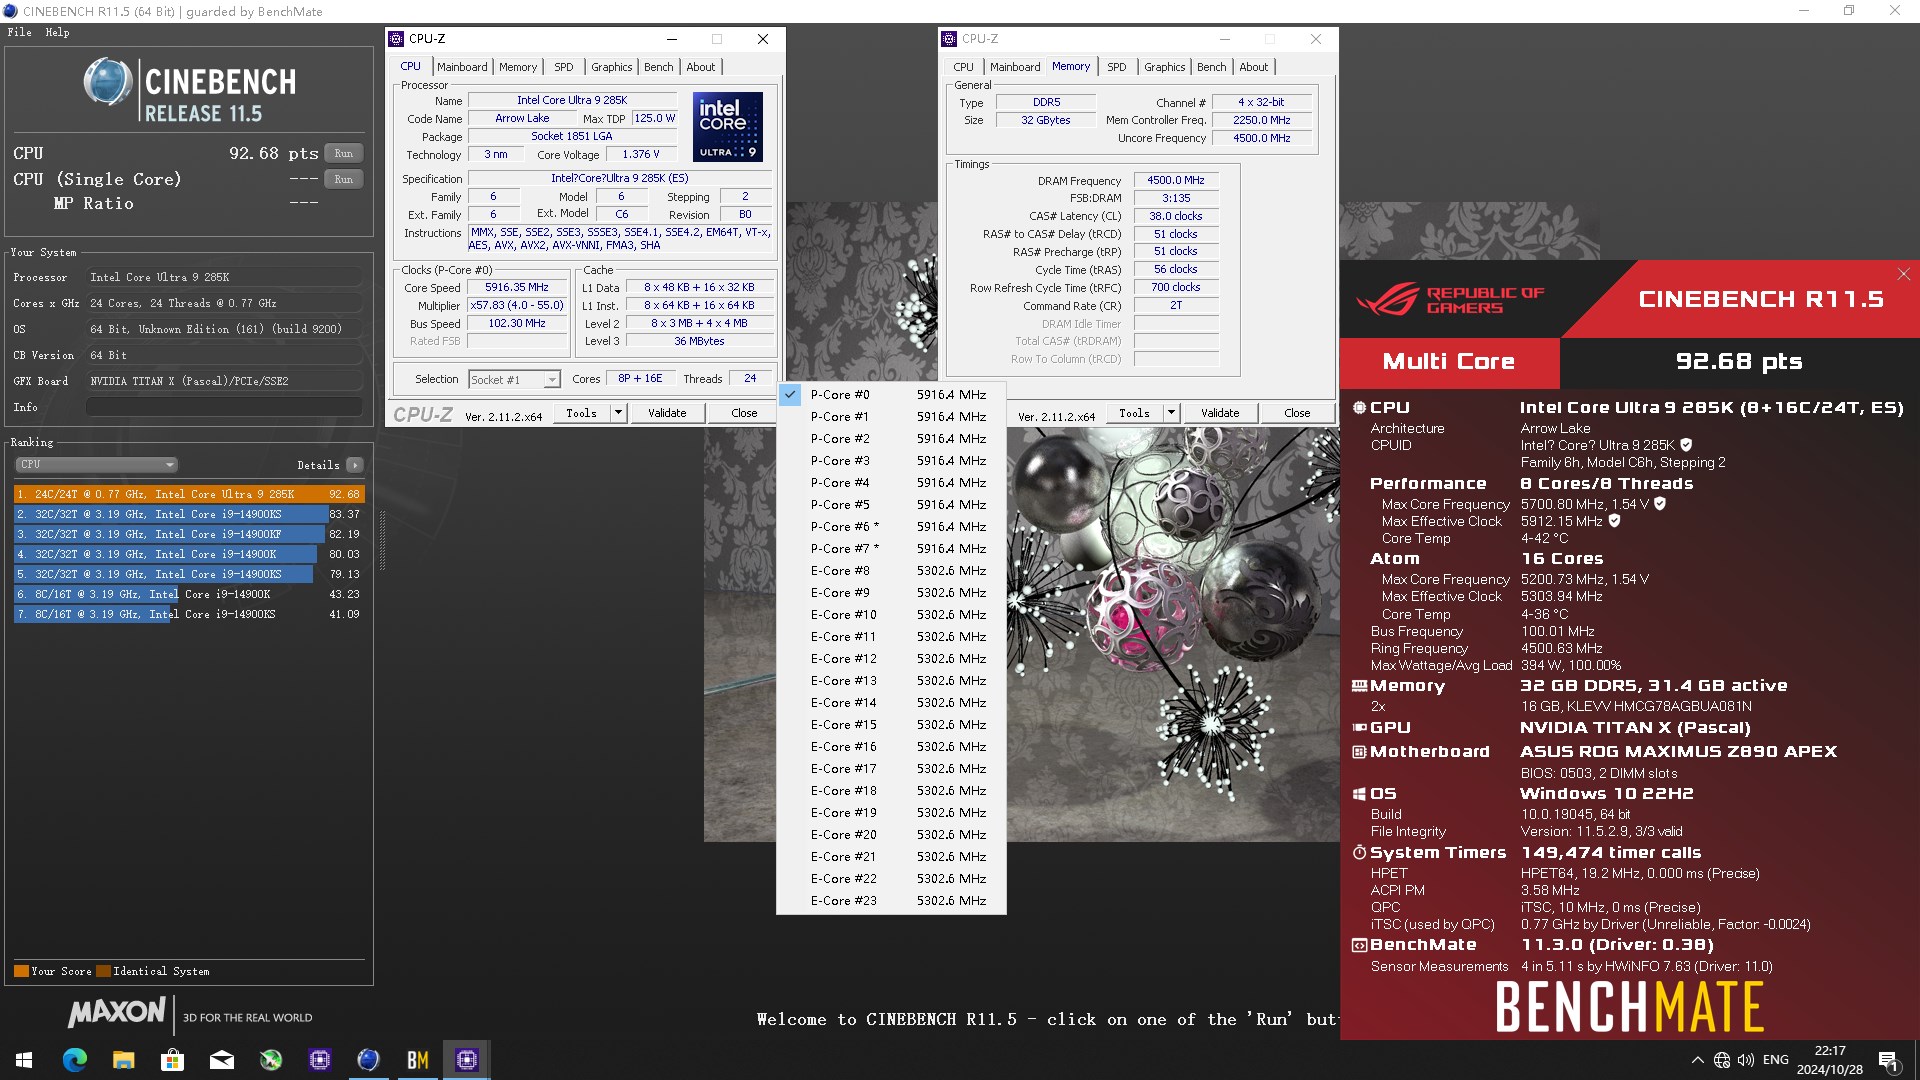Click Max Effective Clock verified shield
Screen dimensions: 1920x1080
click(1614, 521)
